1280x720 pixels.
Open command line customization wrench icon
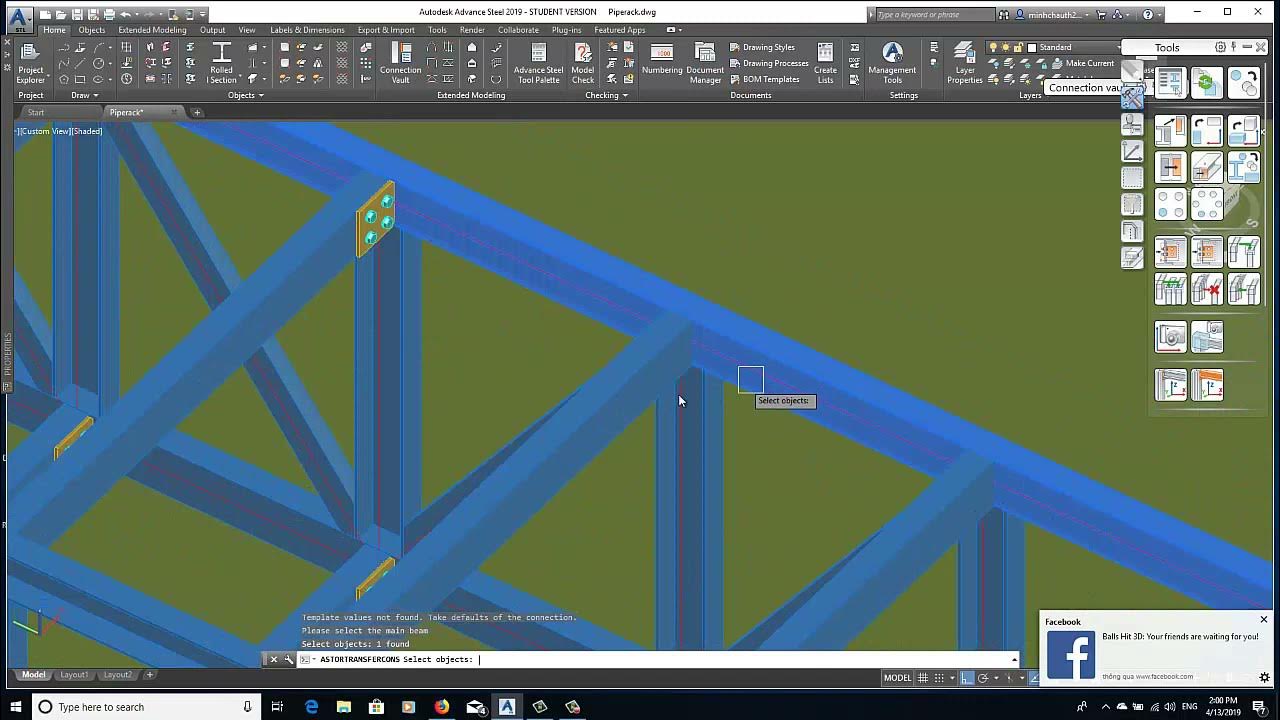pyautogui.click(x=288, y=659)
